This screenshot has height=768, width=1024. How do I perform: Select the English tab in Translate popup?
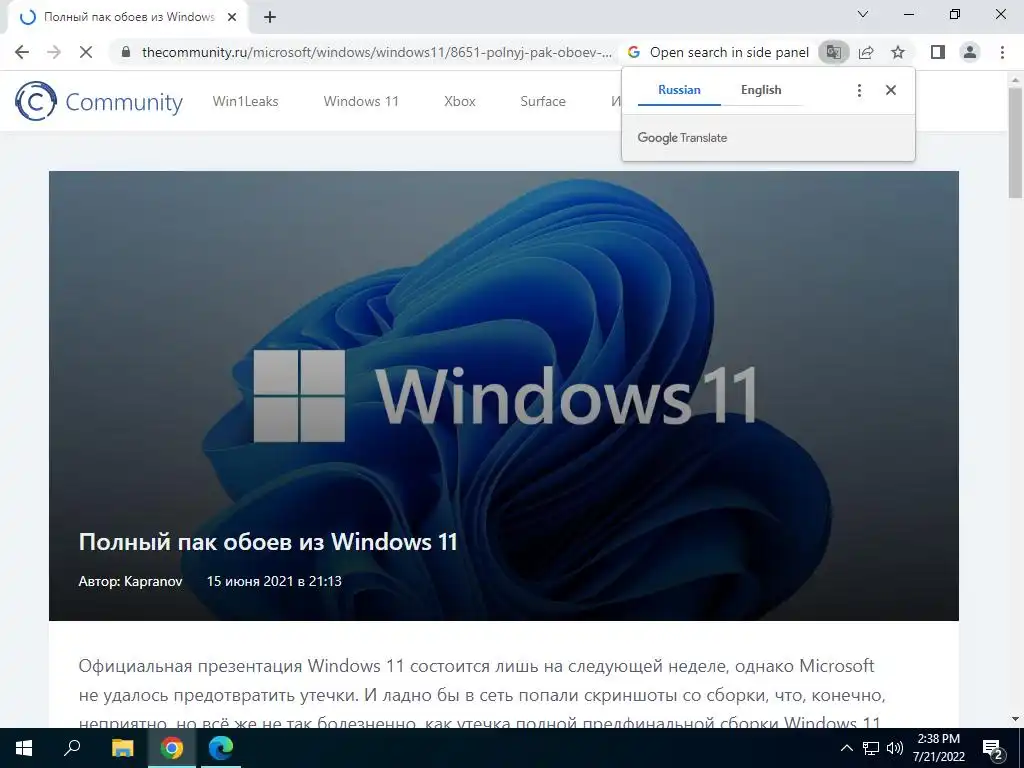click(x=761, y=90)
